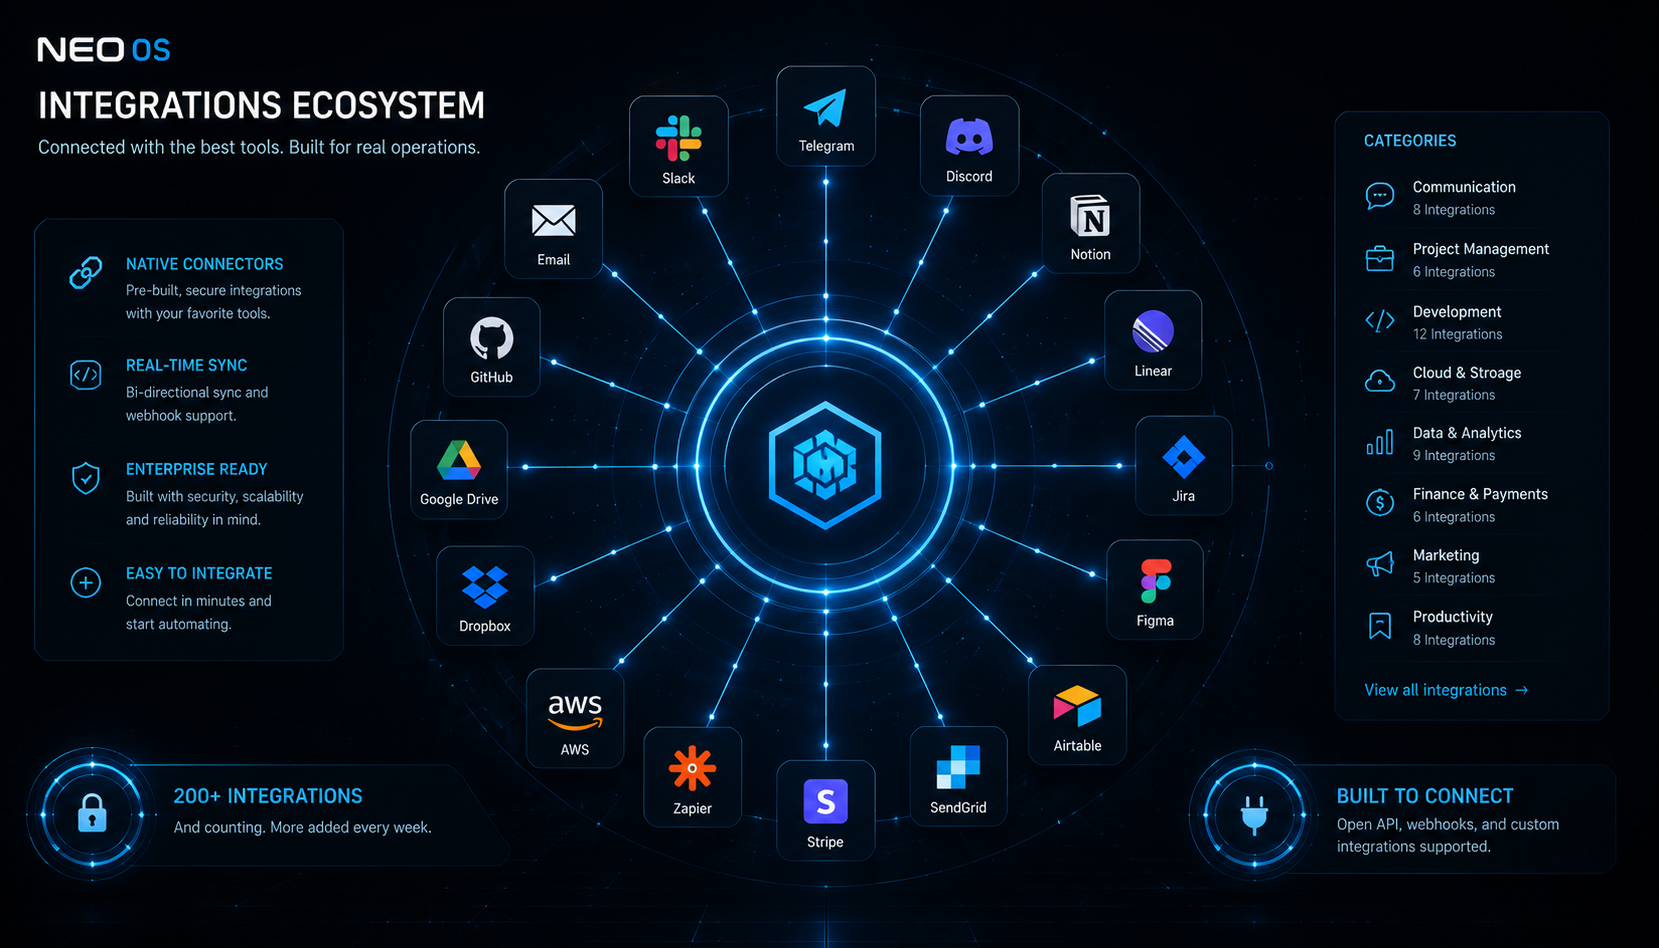Open the Finance & Payments category
Viewport: 1659px width, 948px height.
point(1470,504)
